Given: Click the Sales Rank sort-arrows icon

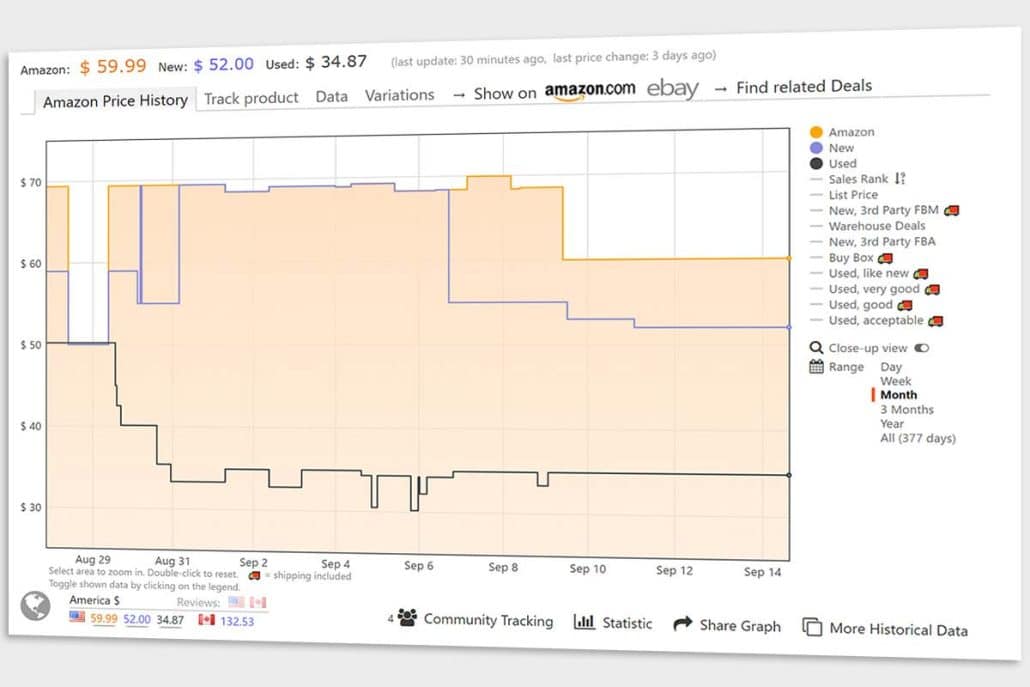Looking at the screenshot, I should coord(900,178).
